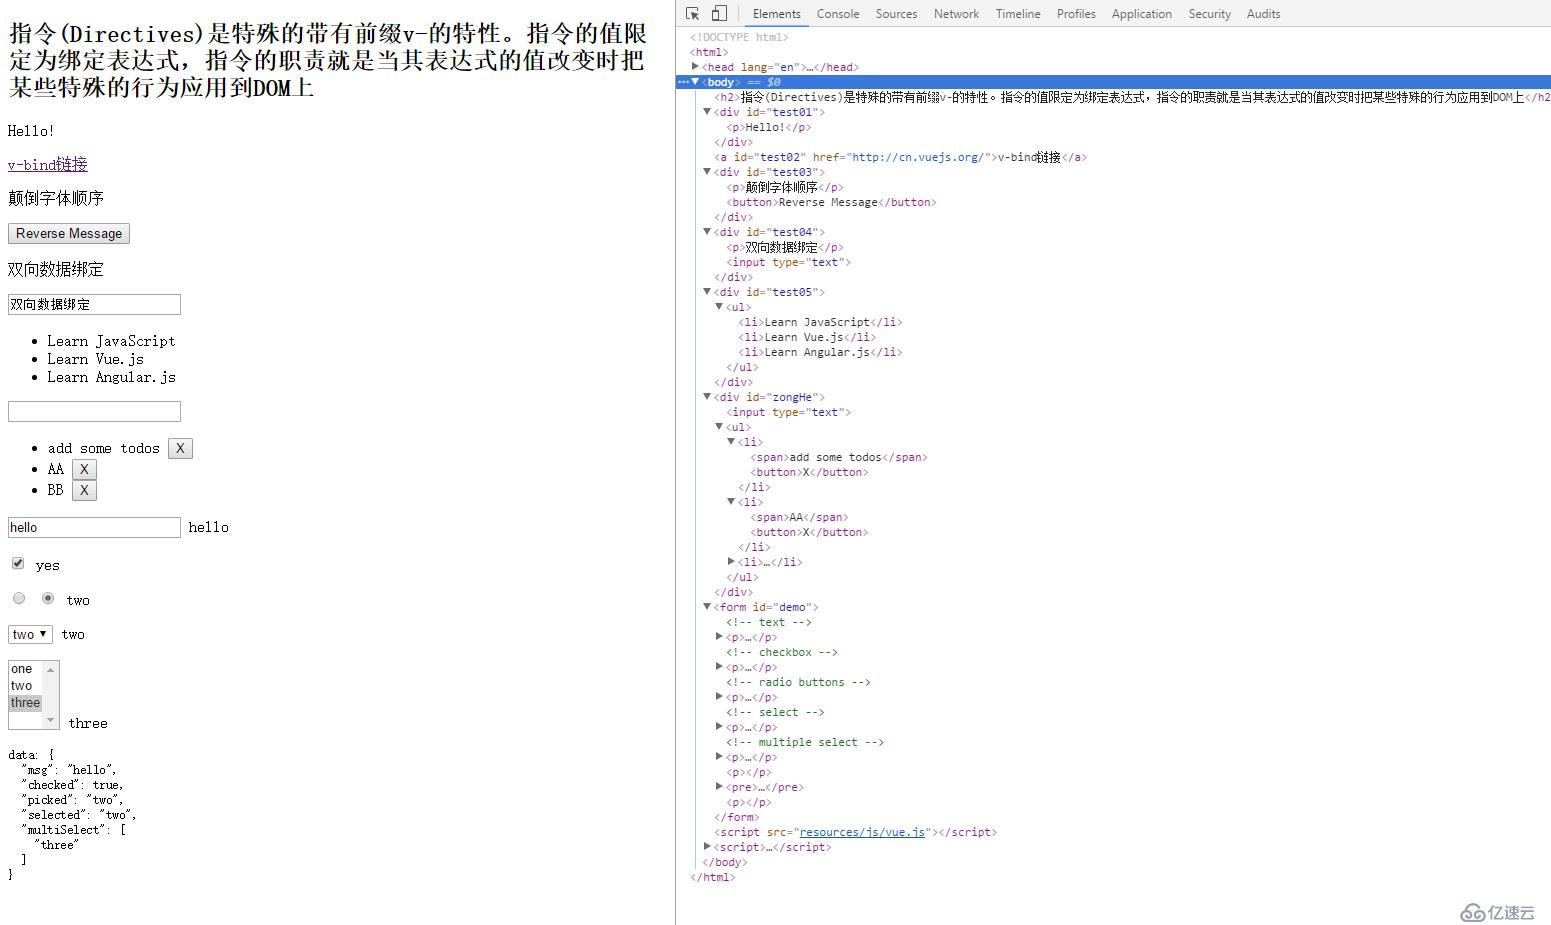
Task: Open the Audits tab
Action: click(1263, 14)
